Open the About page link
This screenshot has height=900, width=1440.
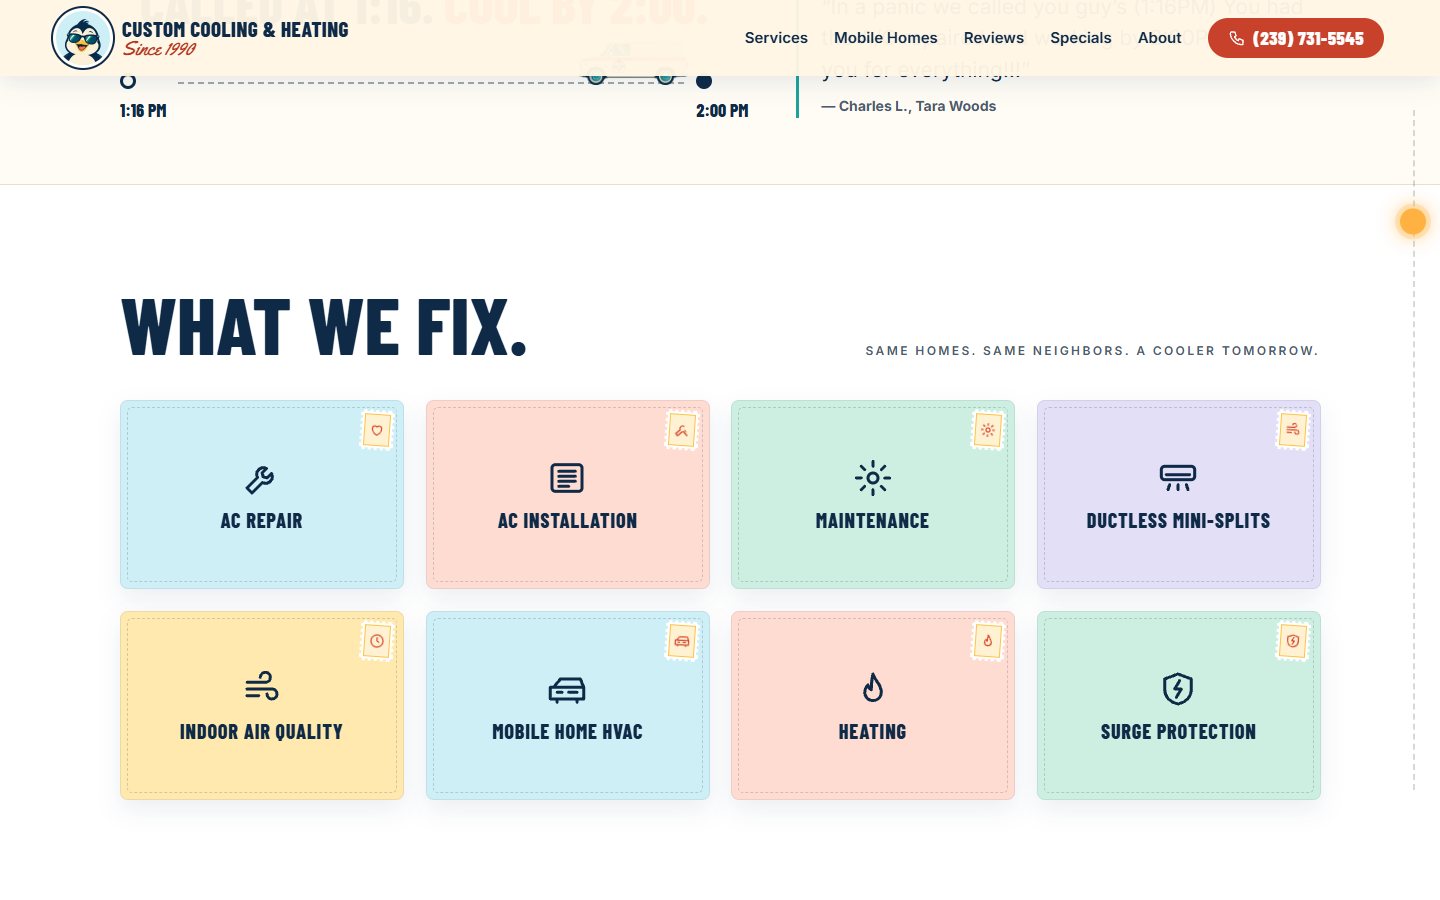1160,38
